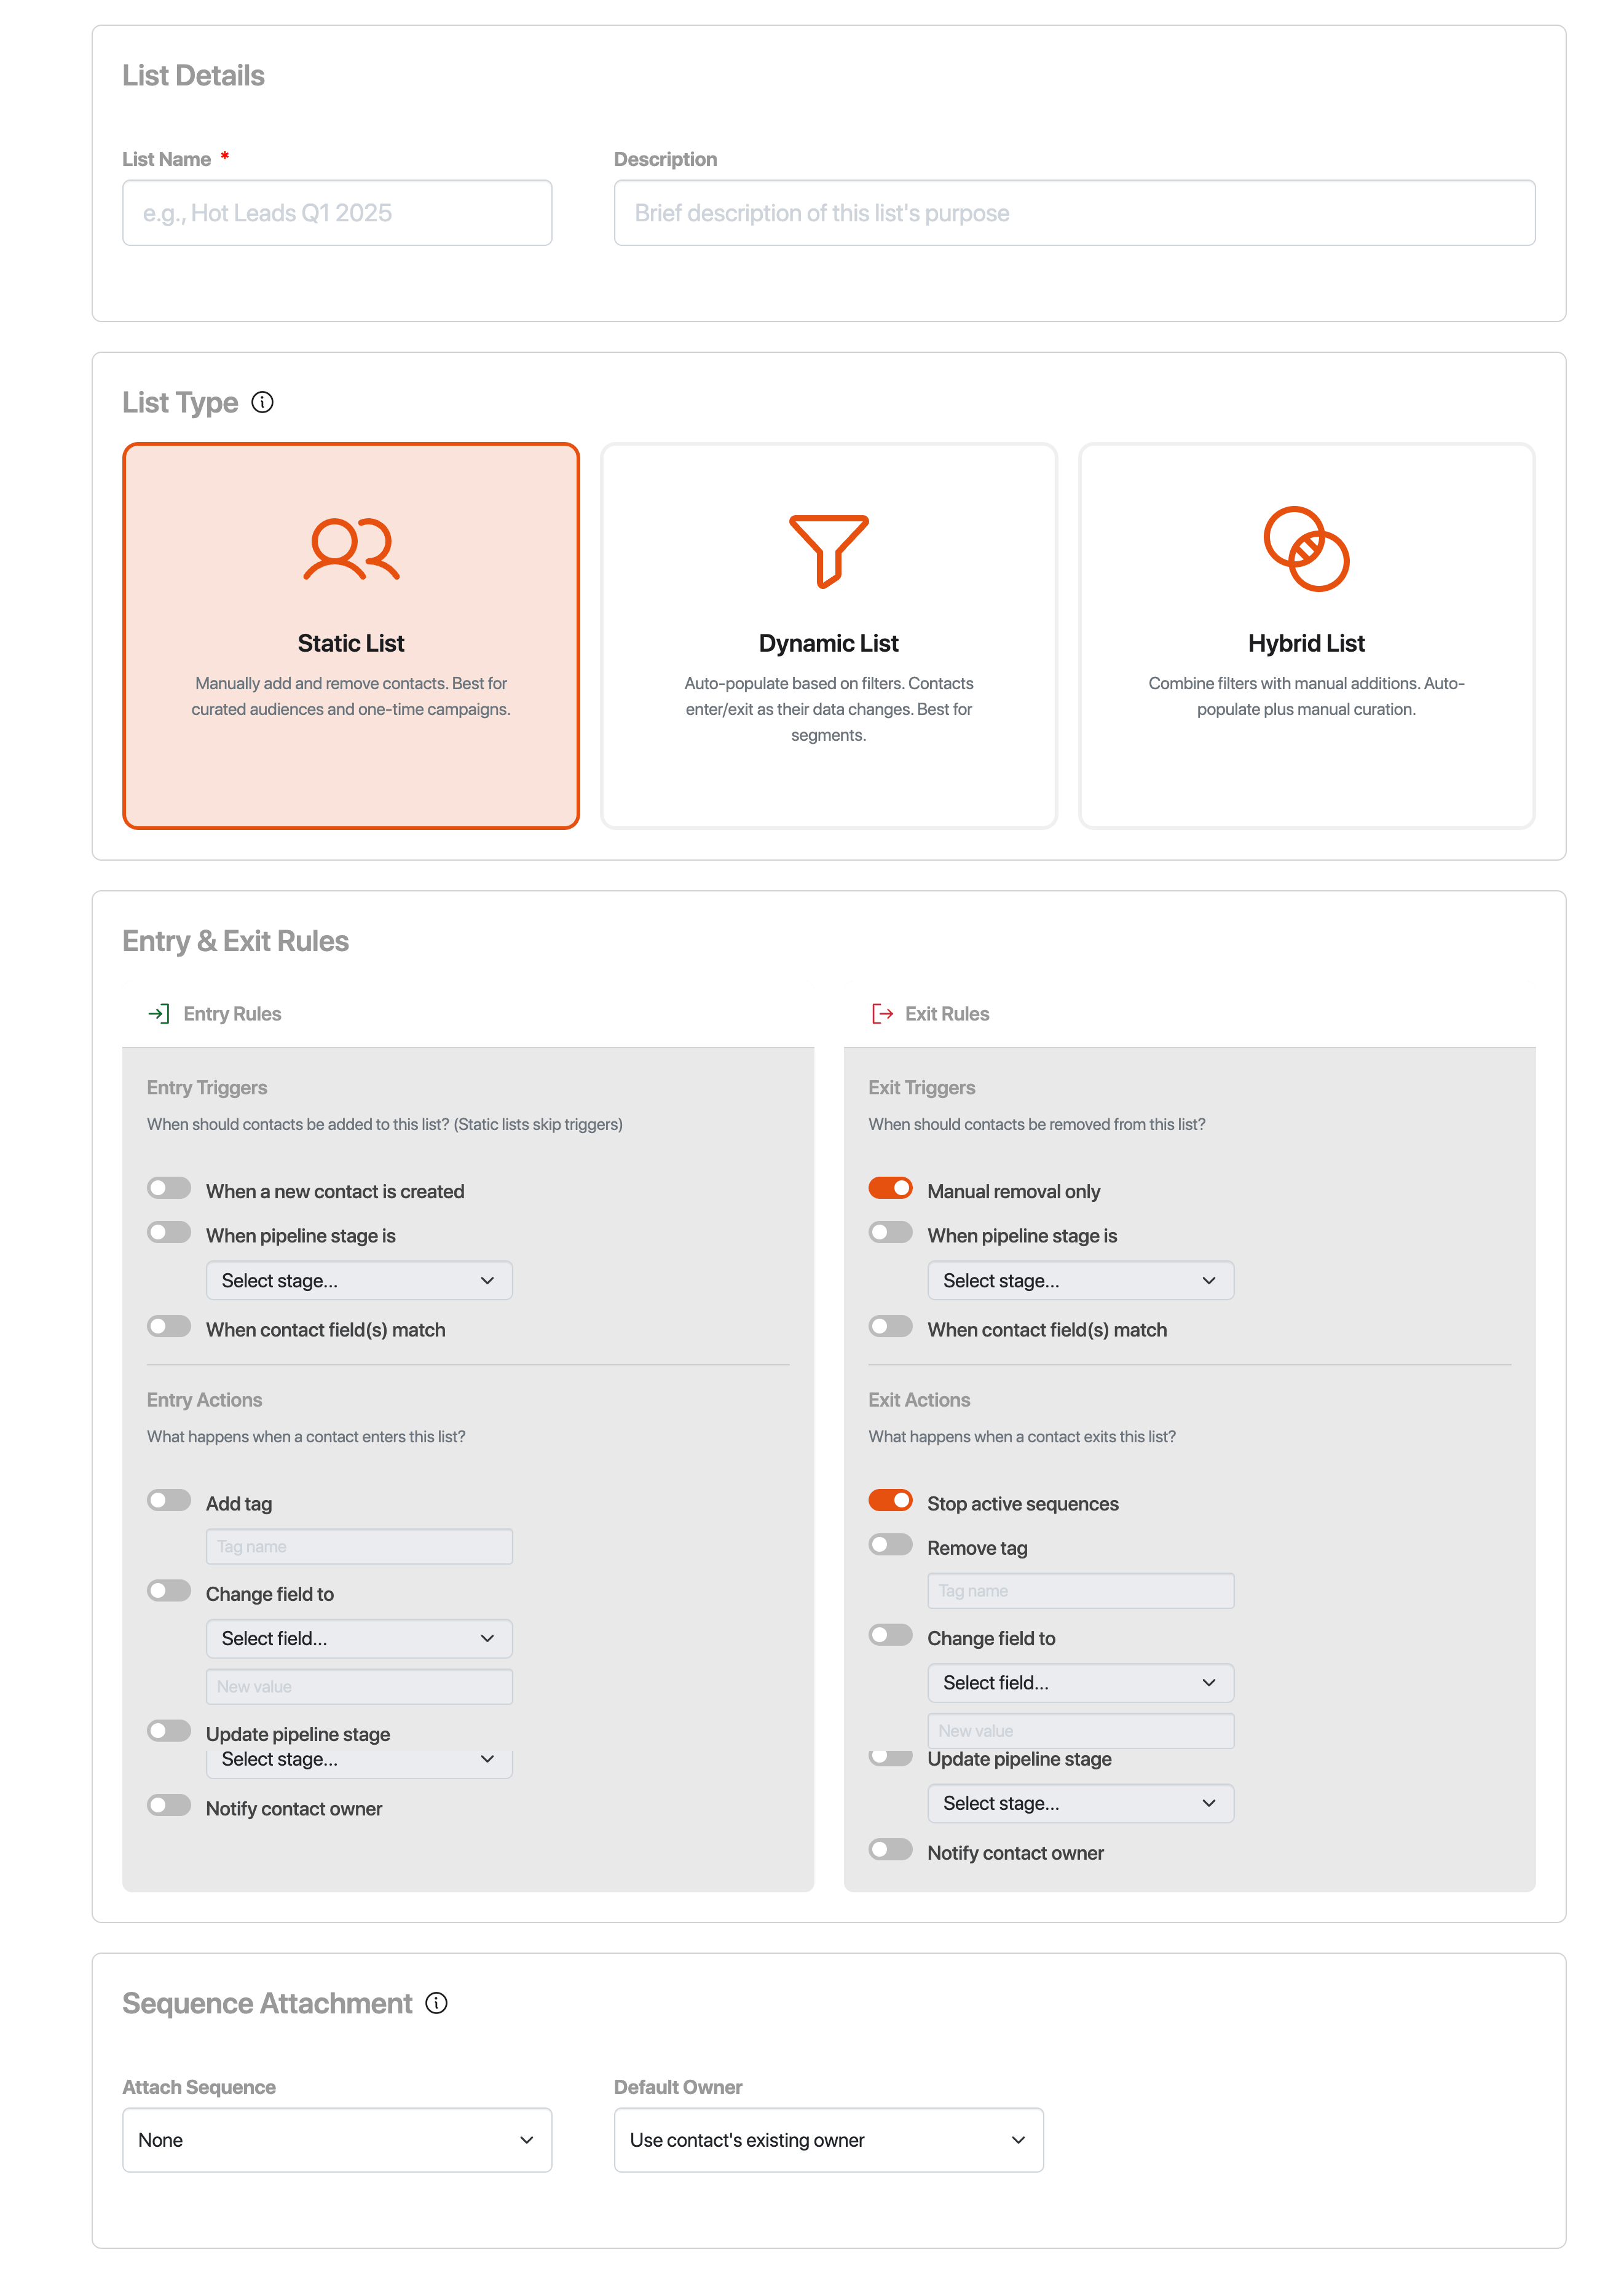Enable the 'Remove tag' exit action
This screenshot has height=2271, width=1624.
click(890, 1544)
